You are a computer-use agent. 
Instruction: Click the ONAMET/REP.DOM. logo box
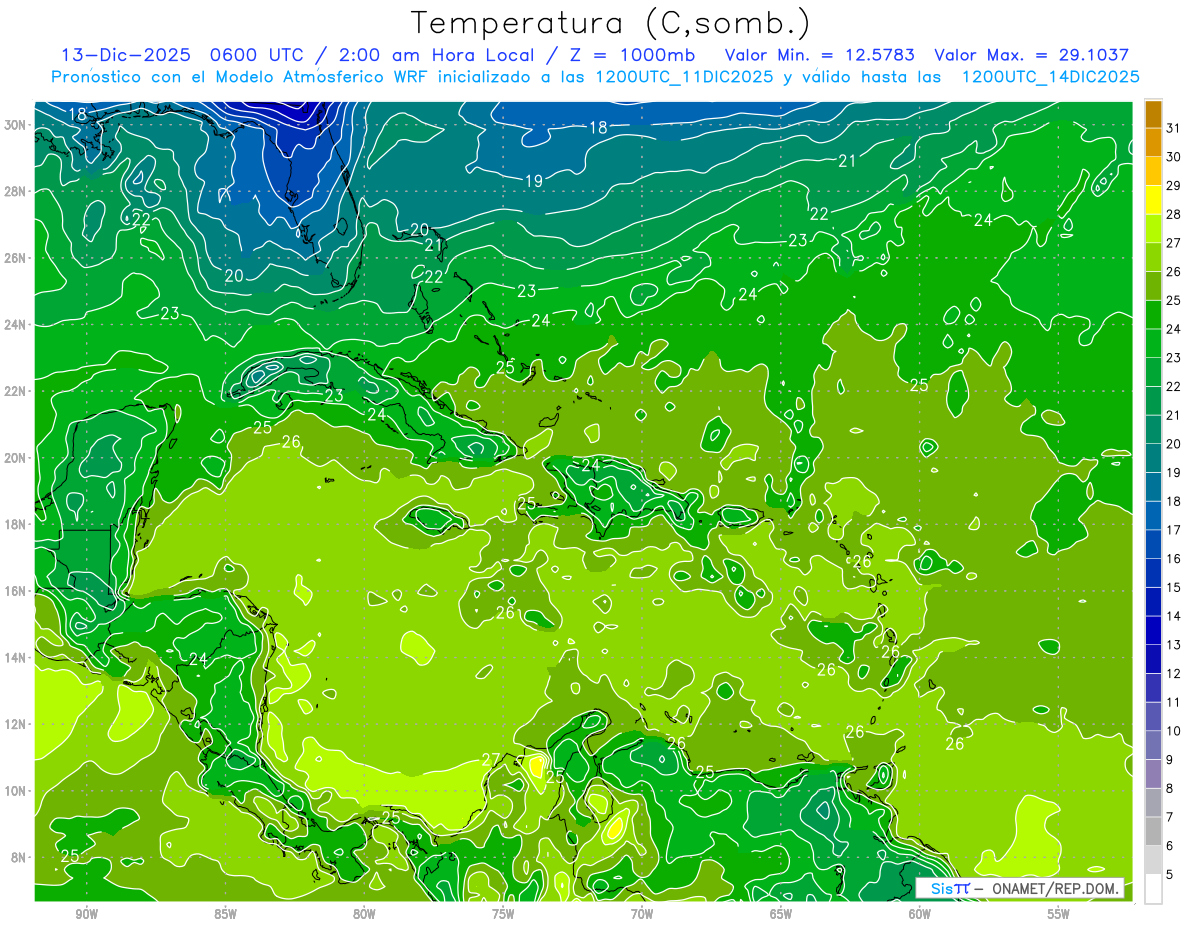tap(1020, 888)
